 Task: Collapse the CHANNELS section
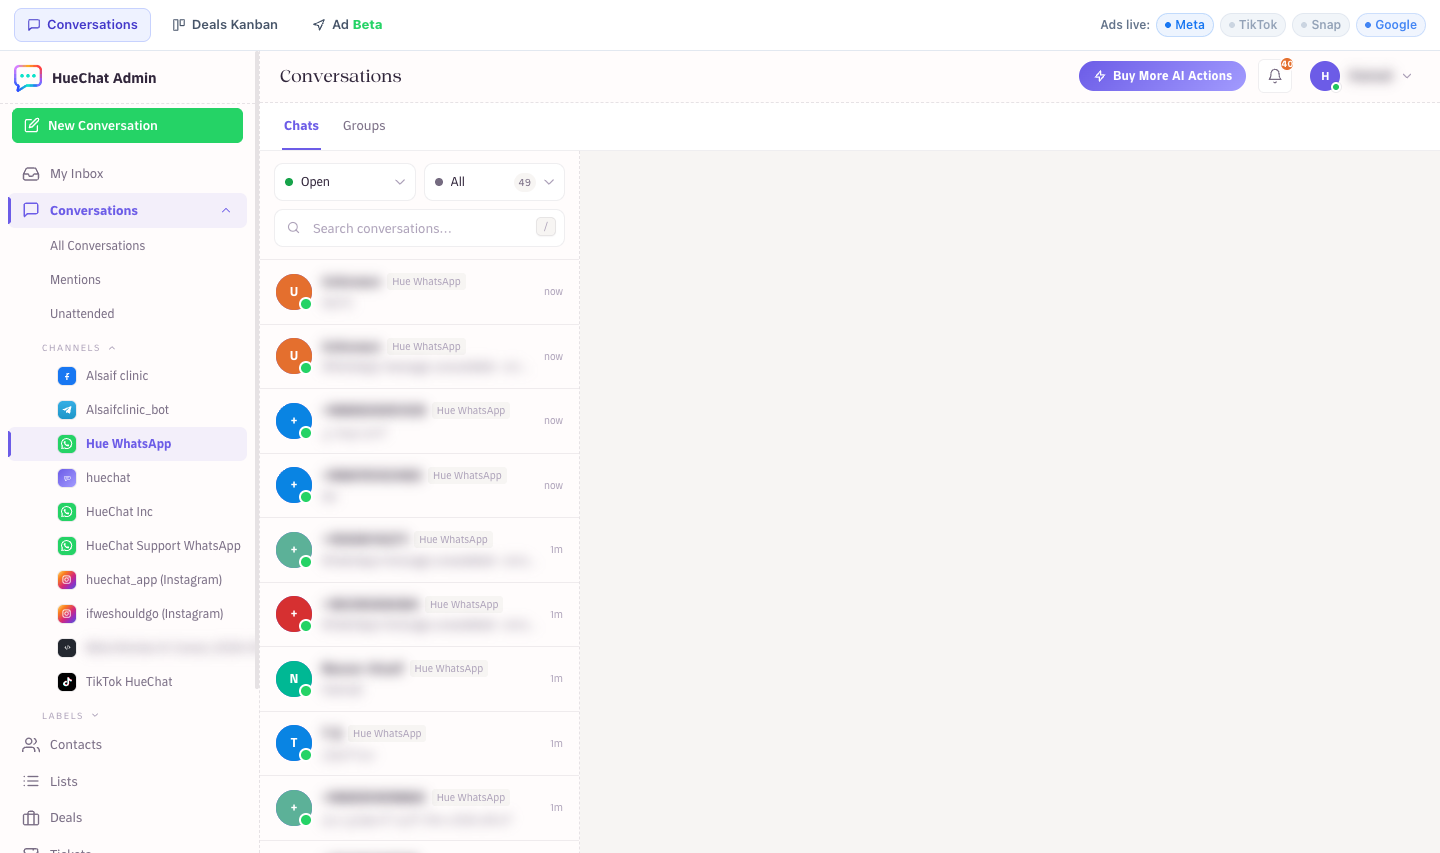point(112,348)
